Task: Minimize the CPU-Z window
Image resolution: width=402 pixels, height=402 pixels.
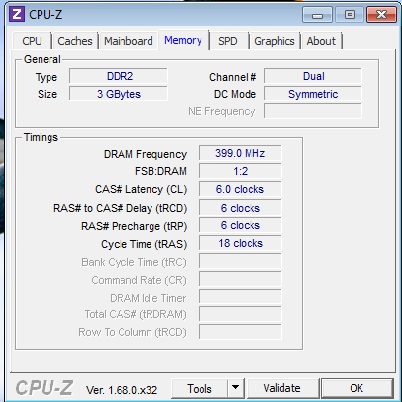Action: click(x=317, y=15)
